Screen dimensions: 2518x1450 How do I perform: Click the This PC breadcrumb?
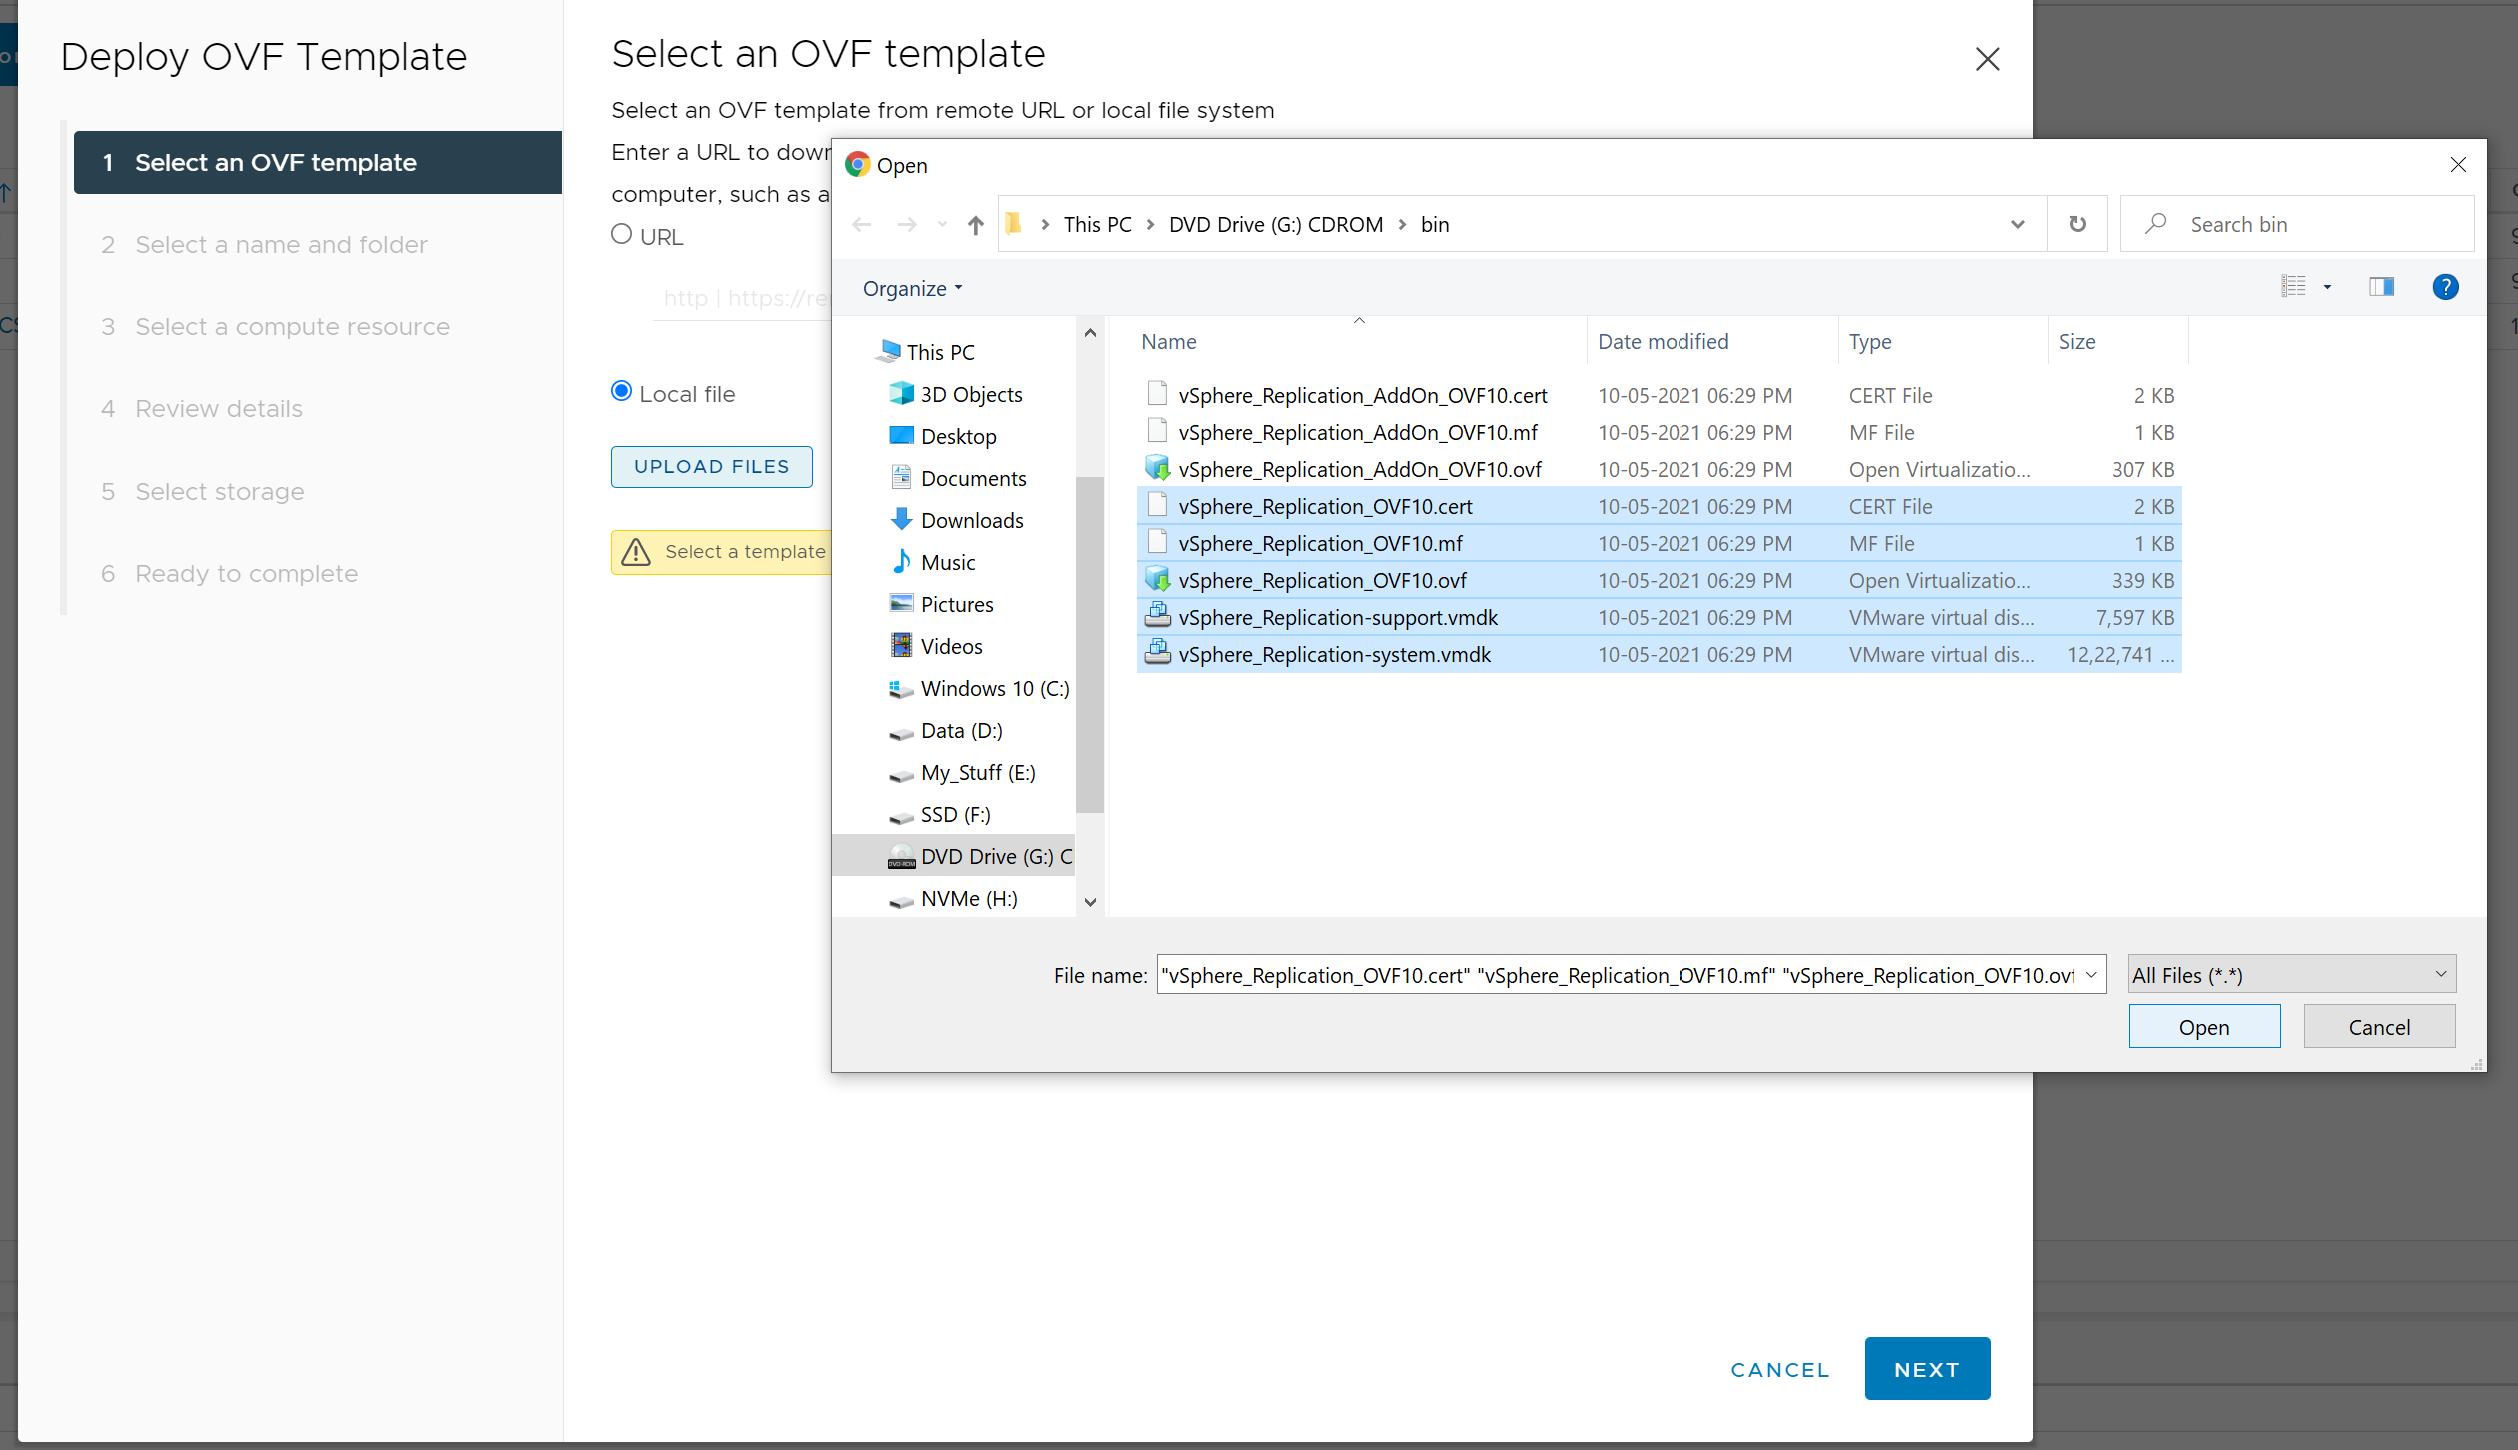tap(1096, 224)
